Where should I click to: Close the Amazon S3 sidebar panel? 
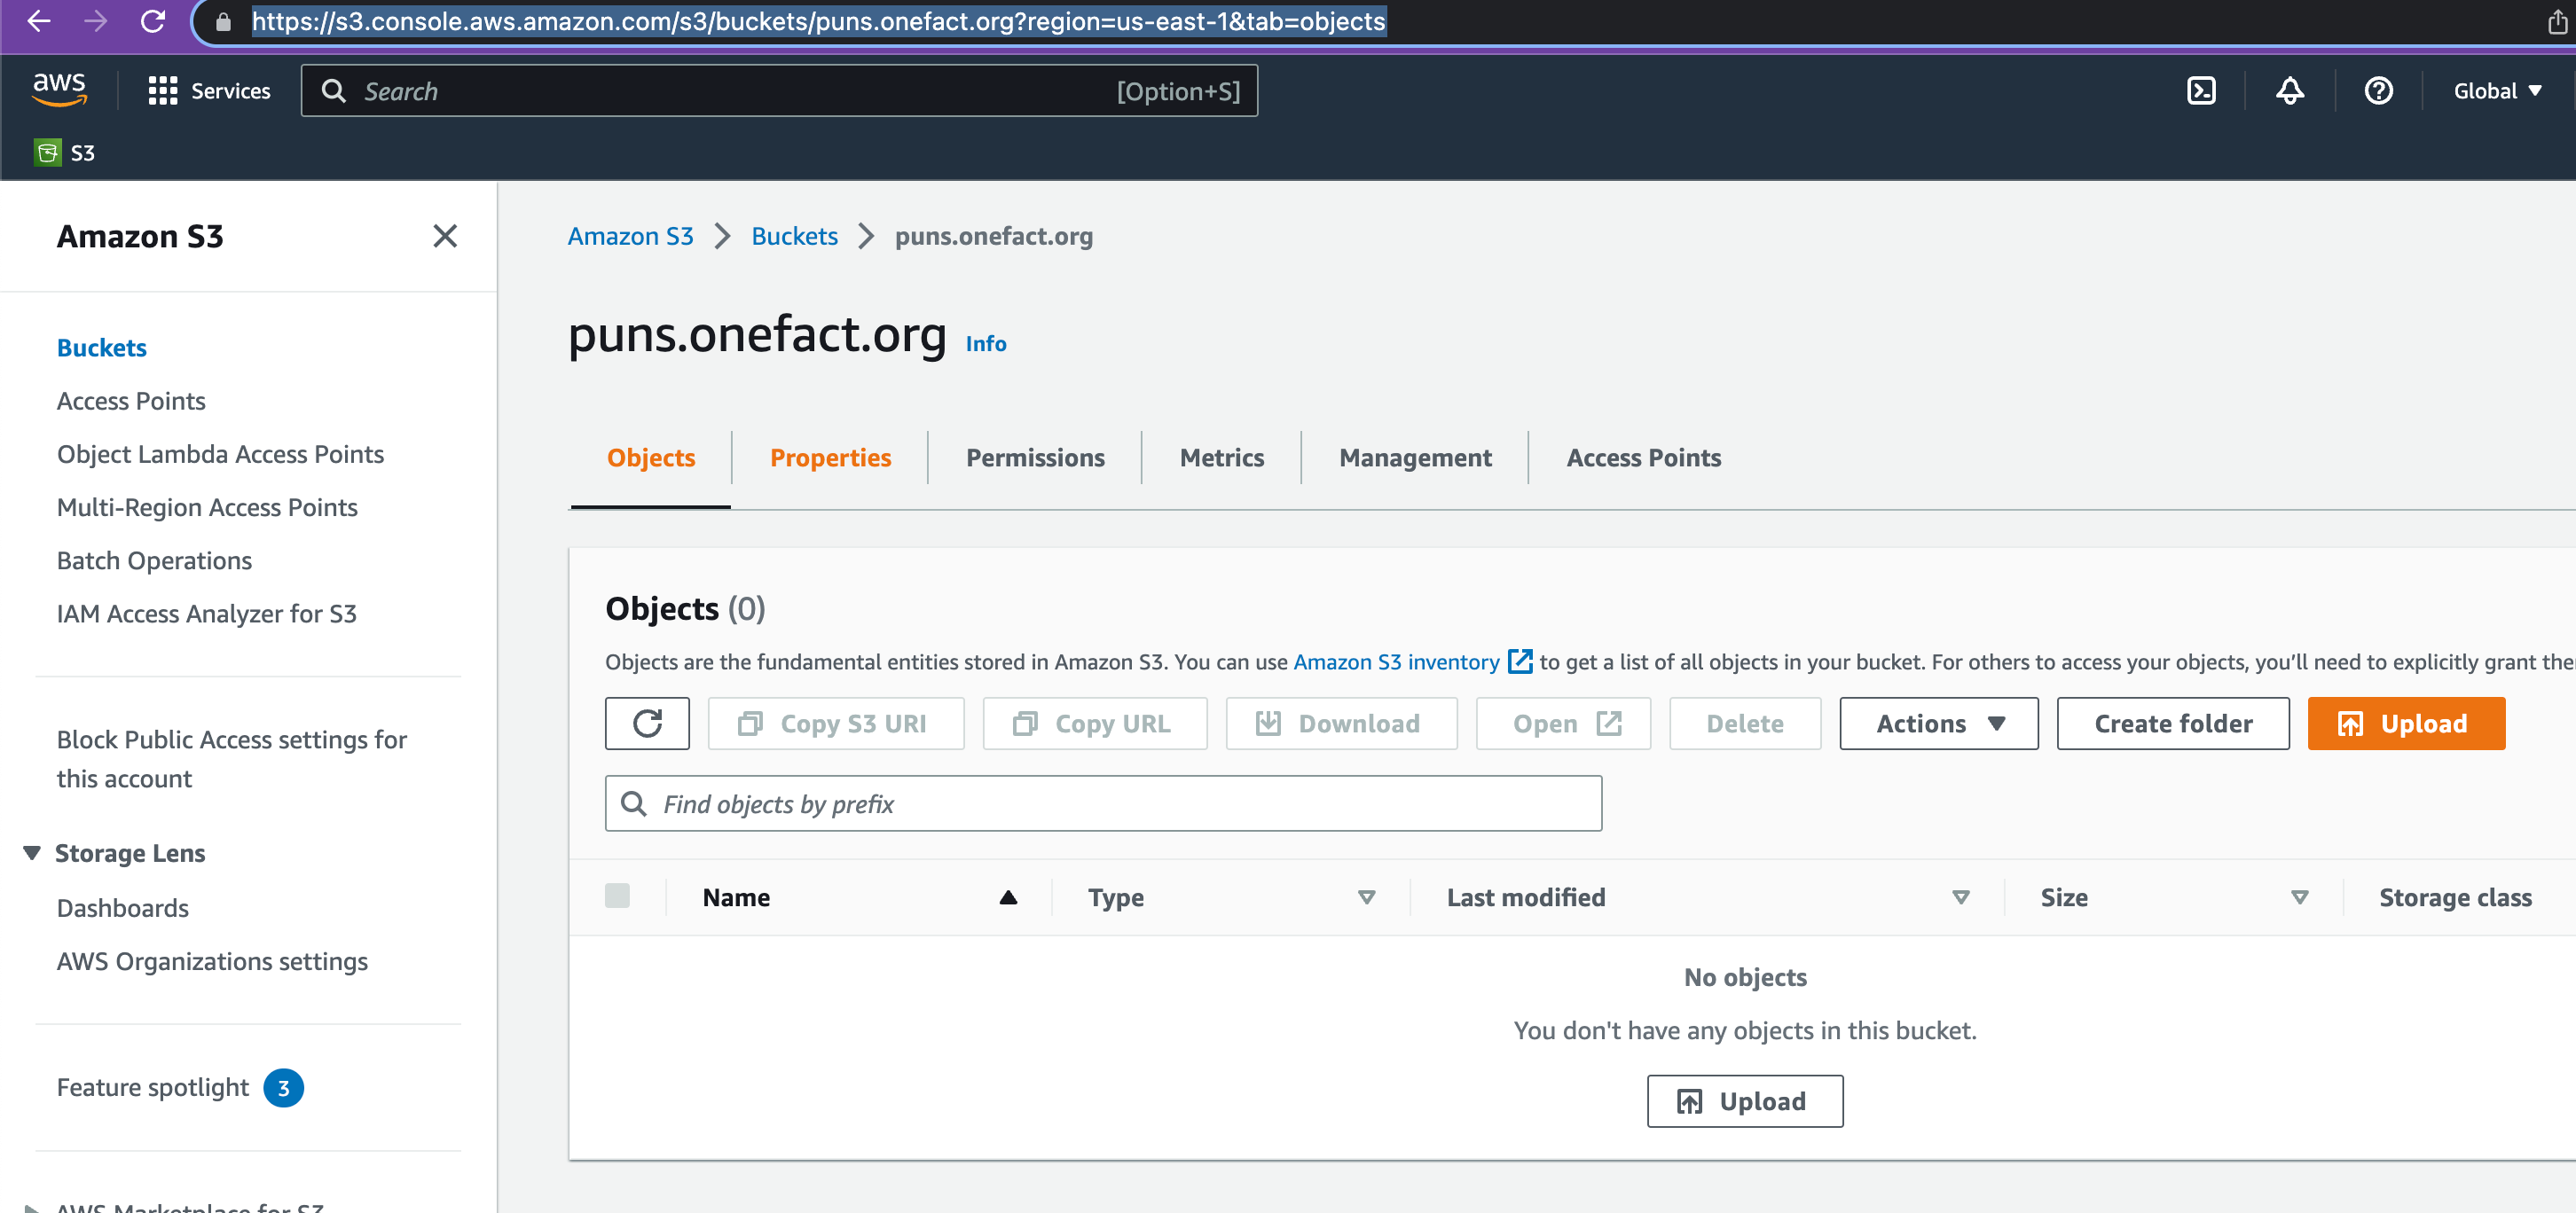pyautogui.click(x=445, y=236)
